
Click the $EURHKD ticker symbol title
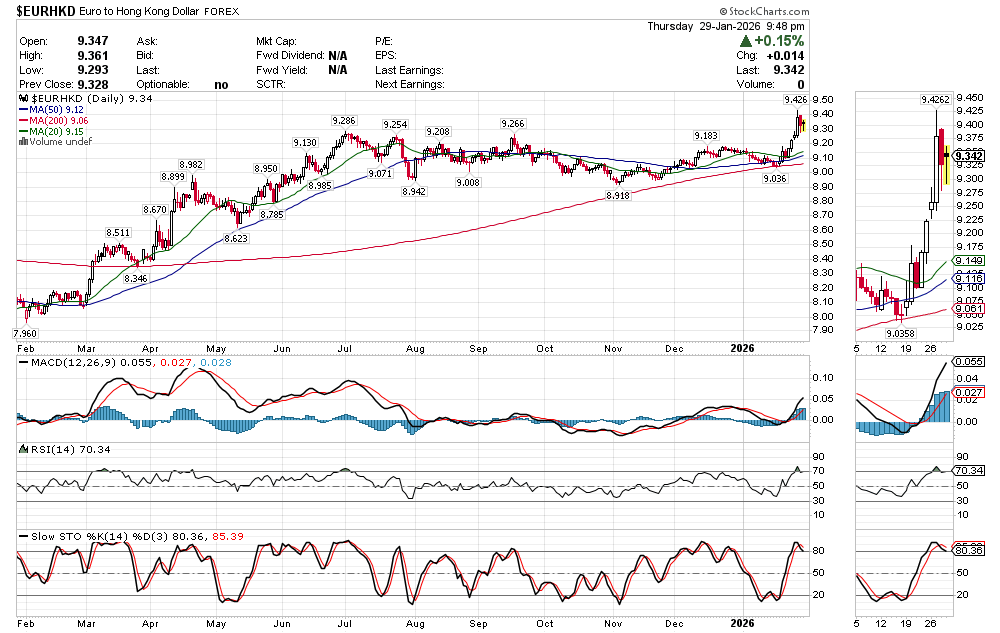pos(49,11)
